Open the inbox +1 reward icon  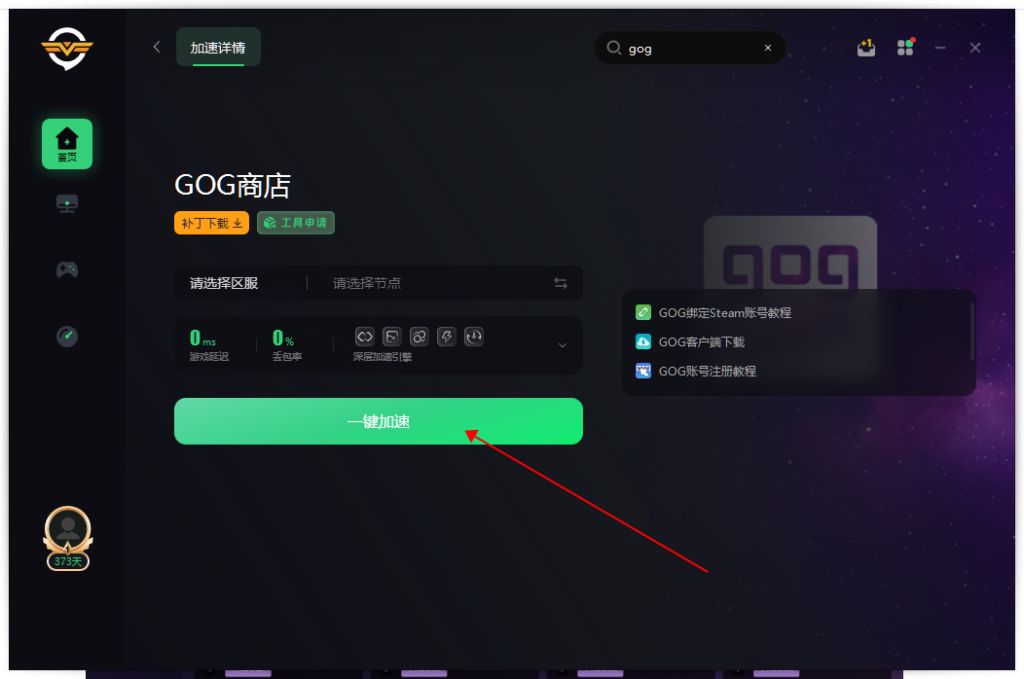click(866, 48)
